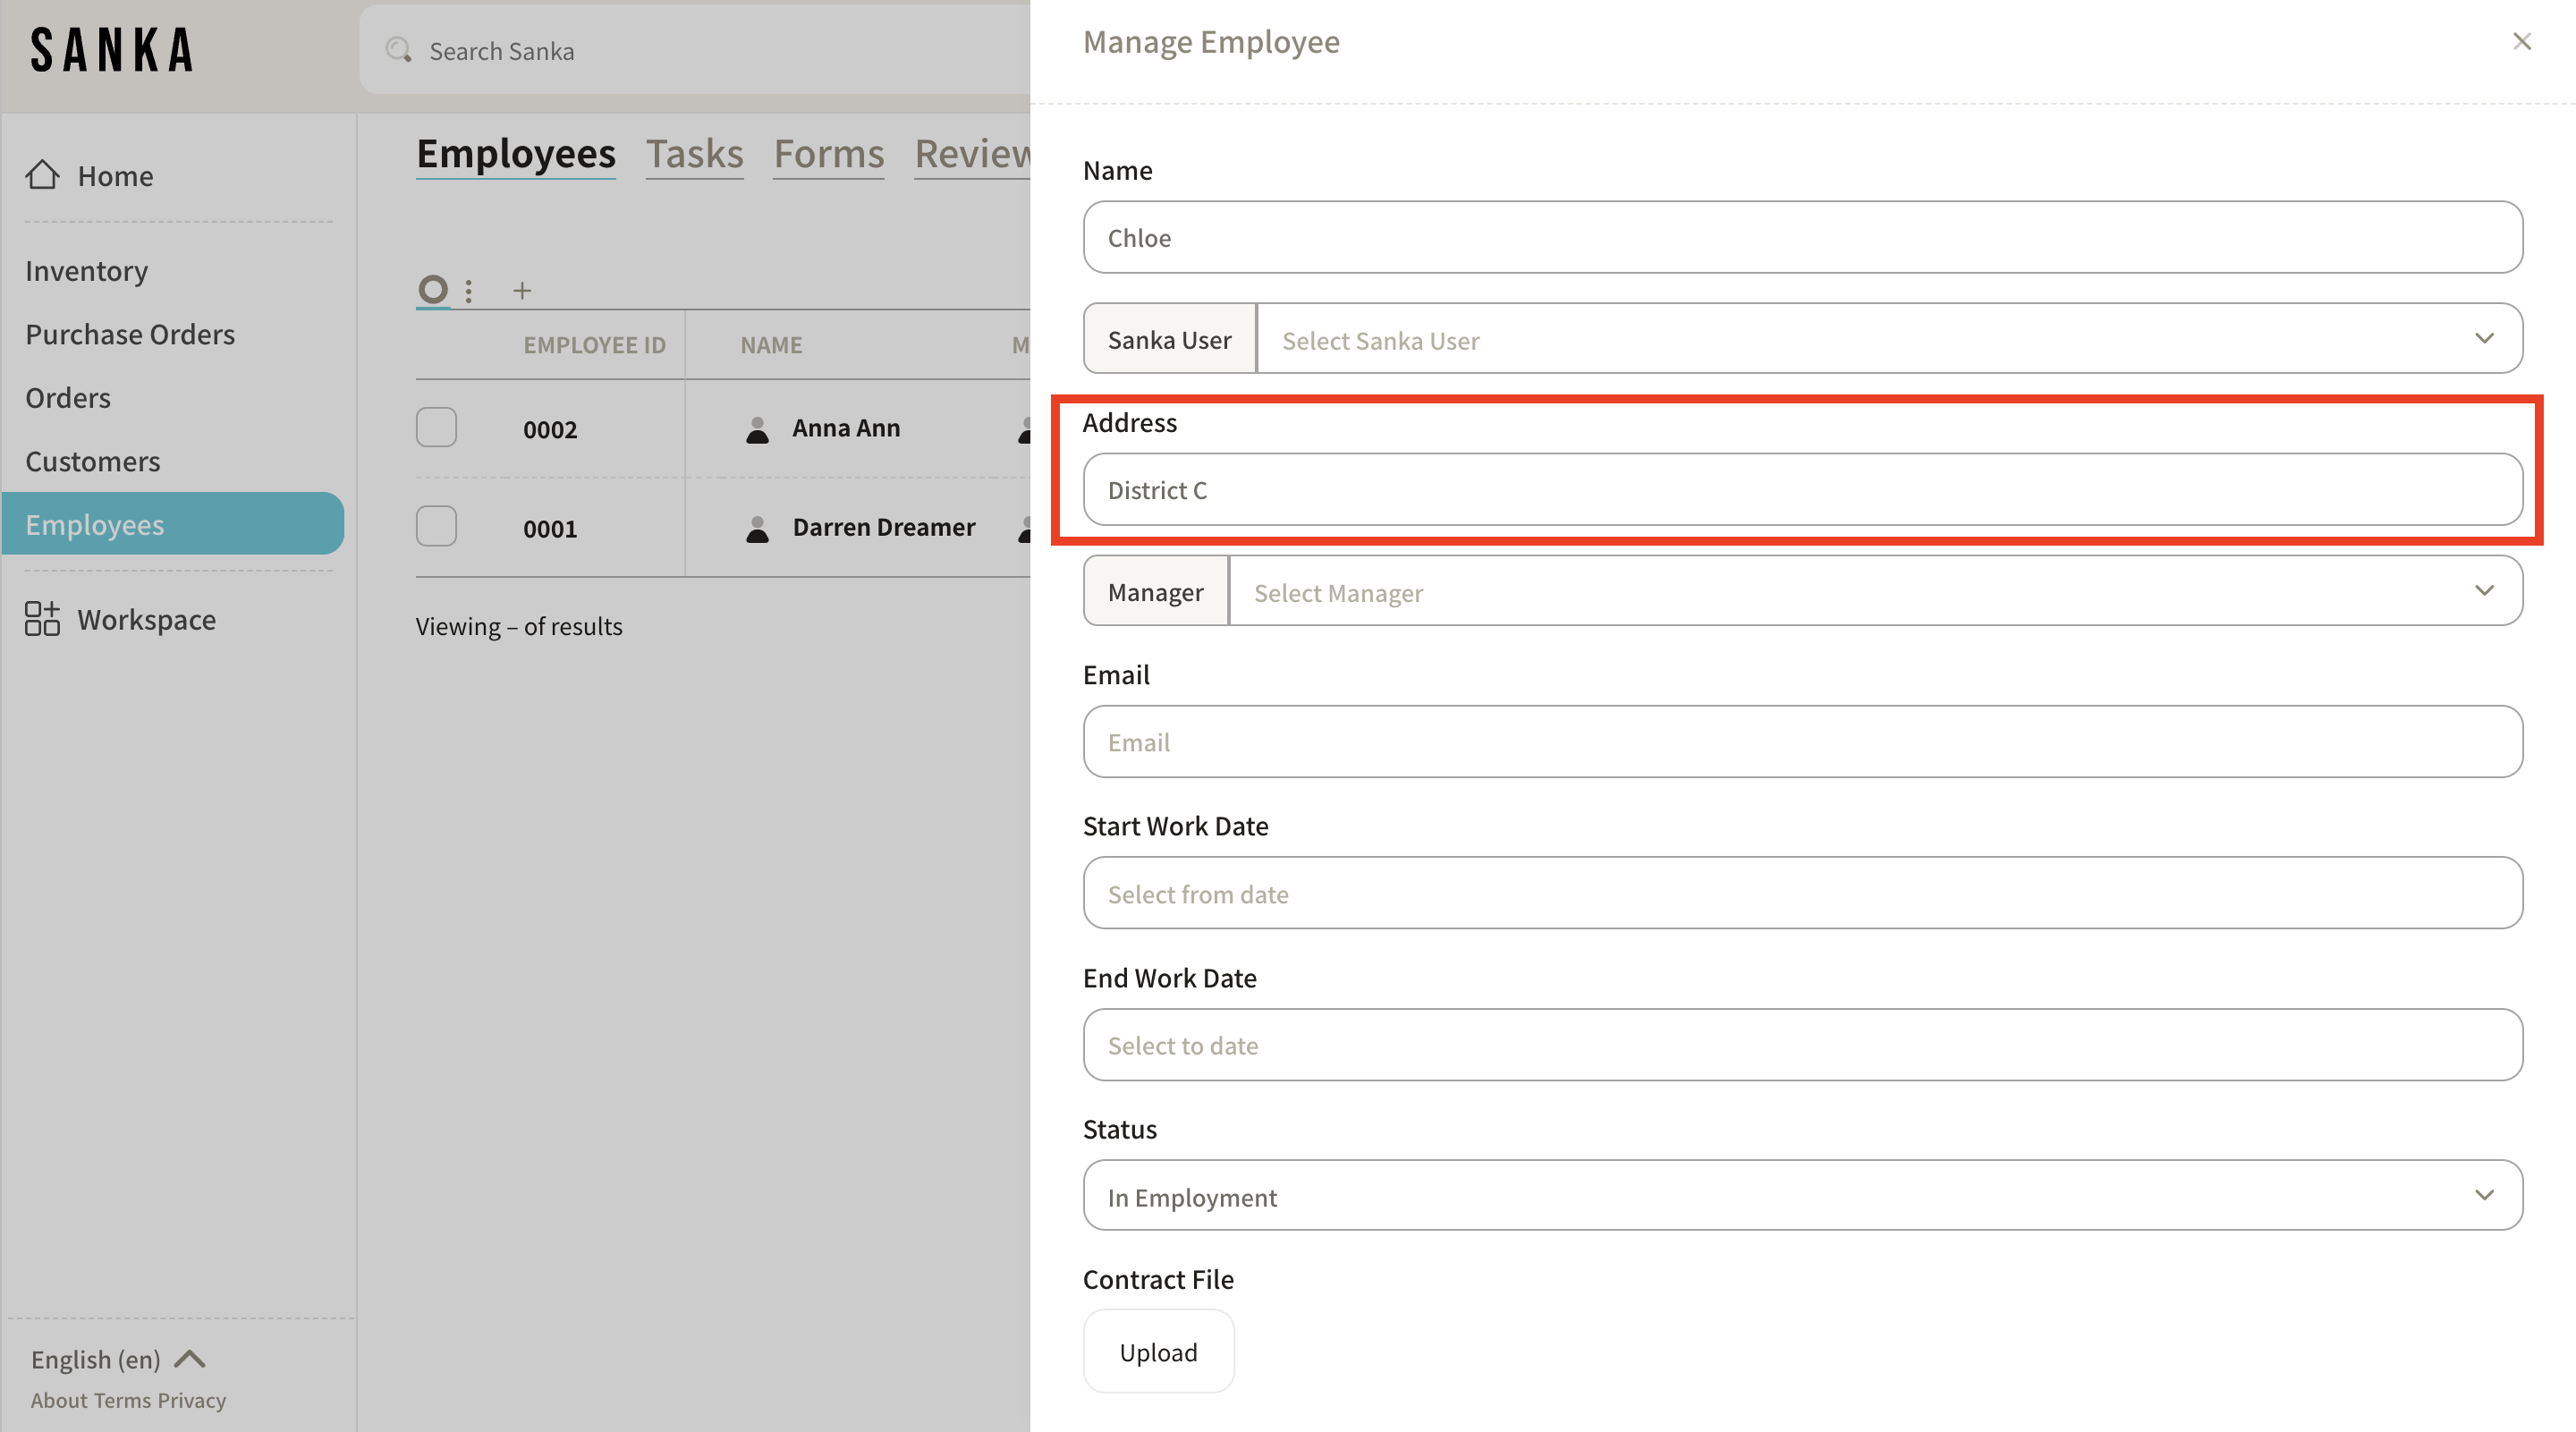Open the Select Manager dropdown
Screen dimensions: 2576x1432
(x=1874, y=592)
